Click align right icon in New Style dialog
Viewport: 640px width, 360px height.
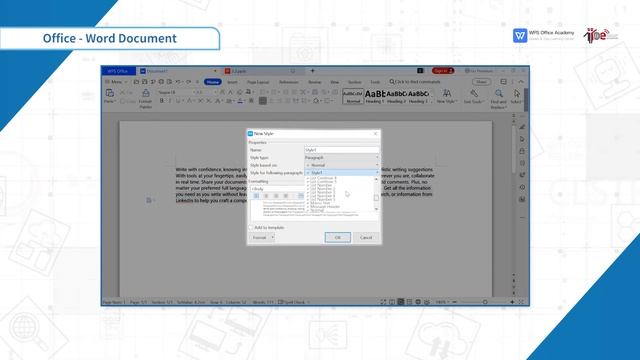(x=276, y=196)
